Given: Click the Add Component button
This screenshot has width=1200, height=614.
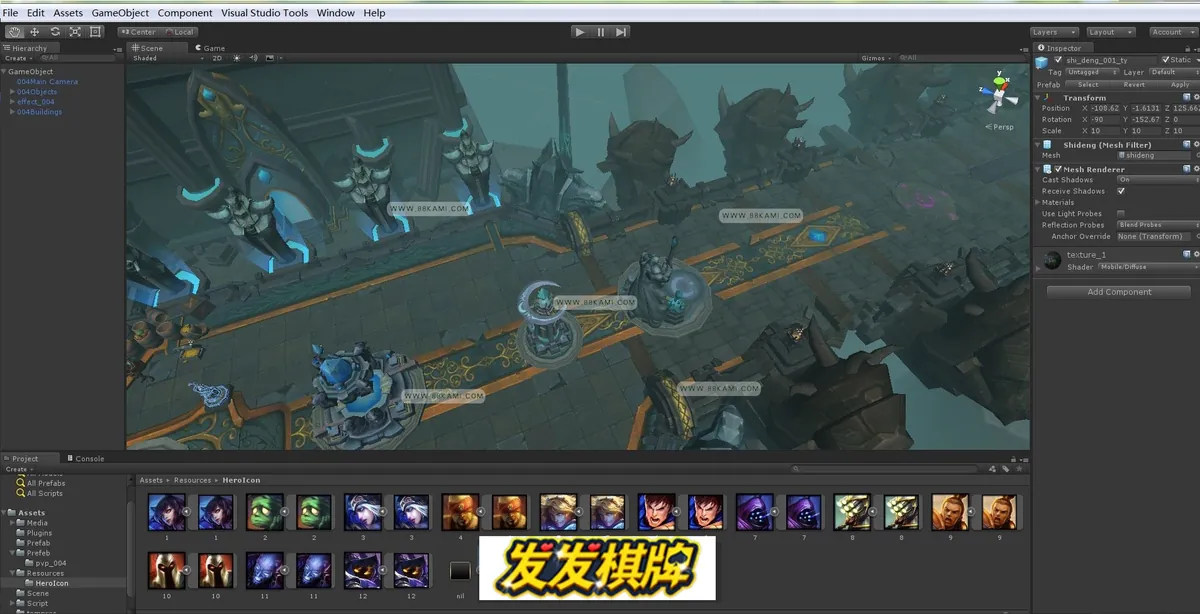Looking at the screenshot, I should coord(1119,292).
